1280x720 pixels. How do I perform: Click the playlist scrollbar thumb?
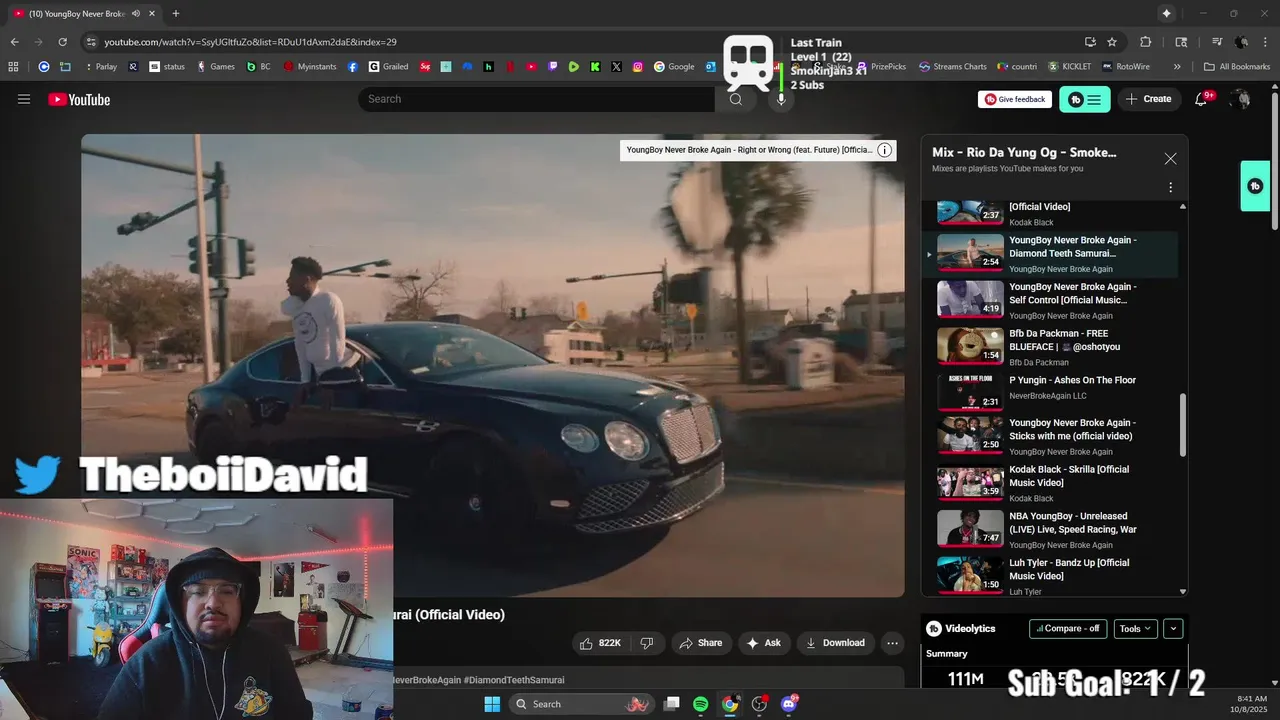[1184, 425]
